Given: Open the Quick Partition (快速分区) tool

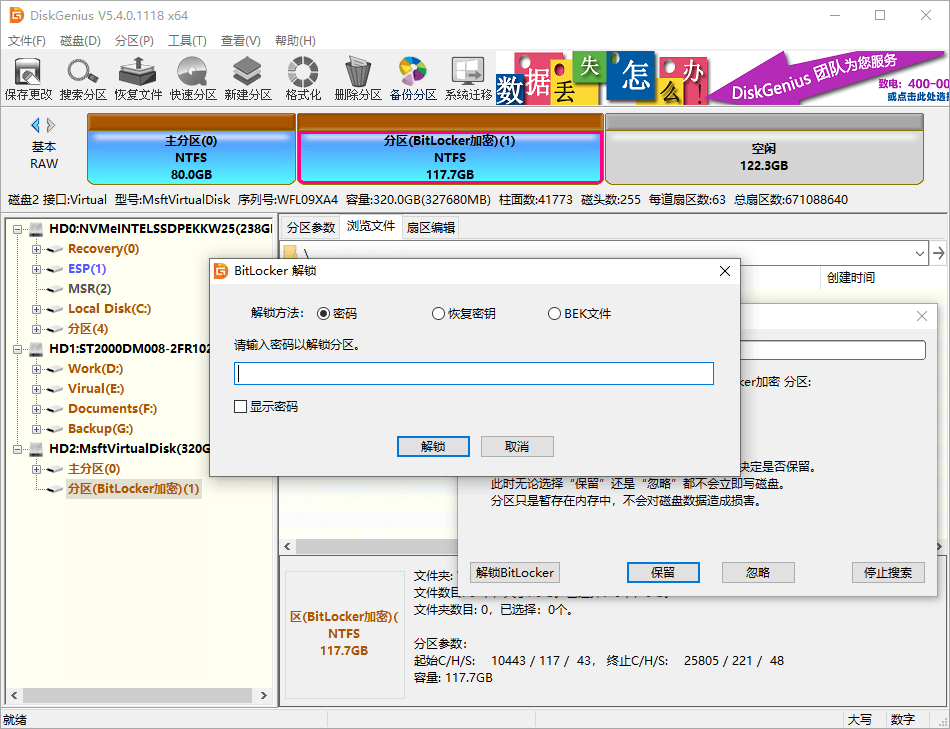Looking at the screenshot, I should [193, 79].
